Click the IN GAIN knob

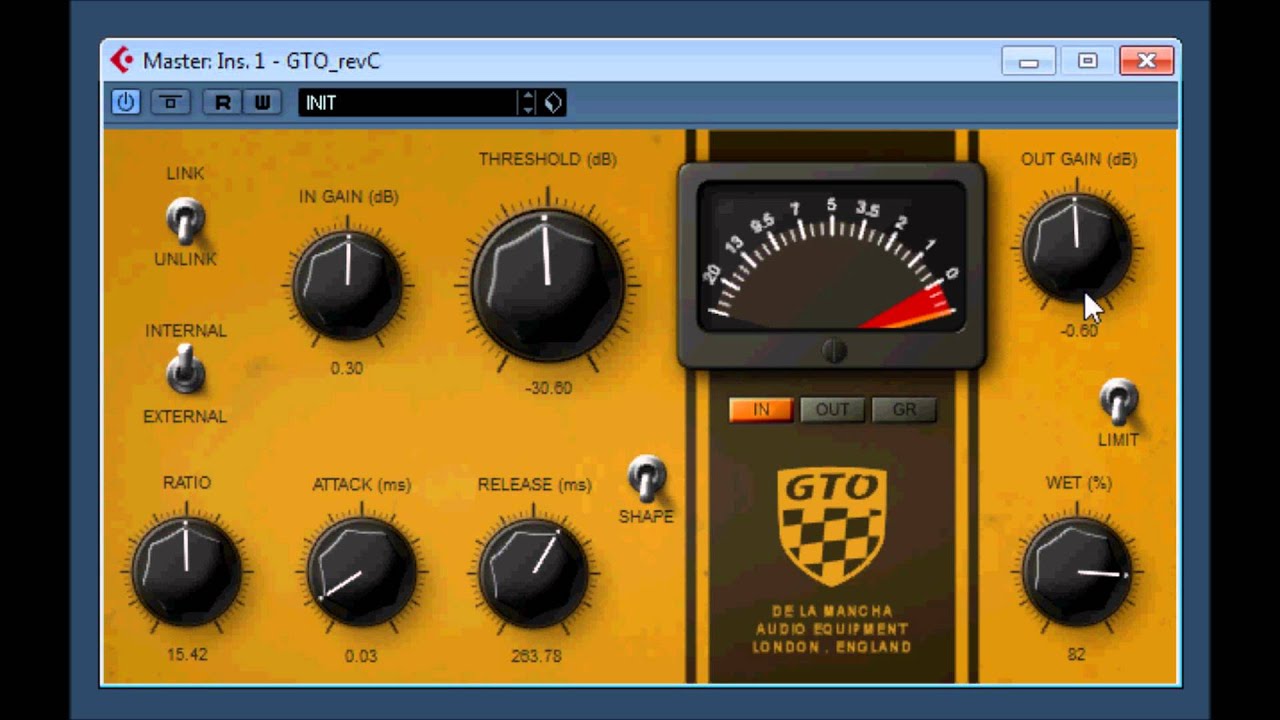347,285
